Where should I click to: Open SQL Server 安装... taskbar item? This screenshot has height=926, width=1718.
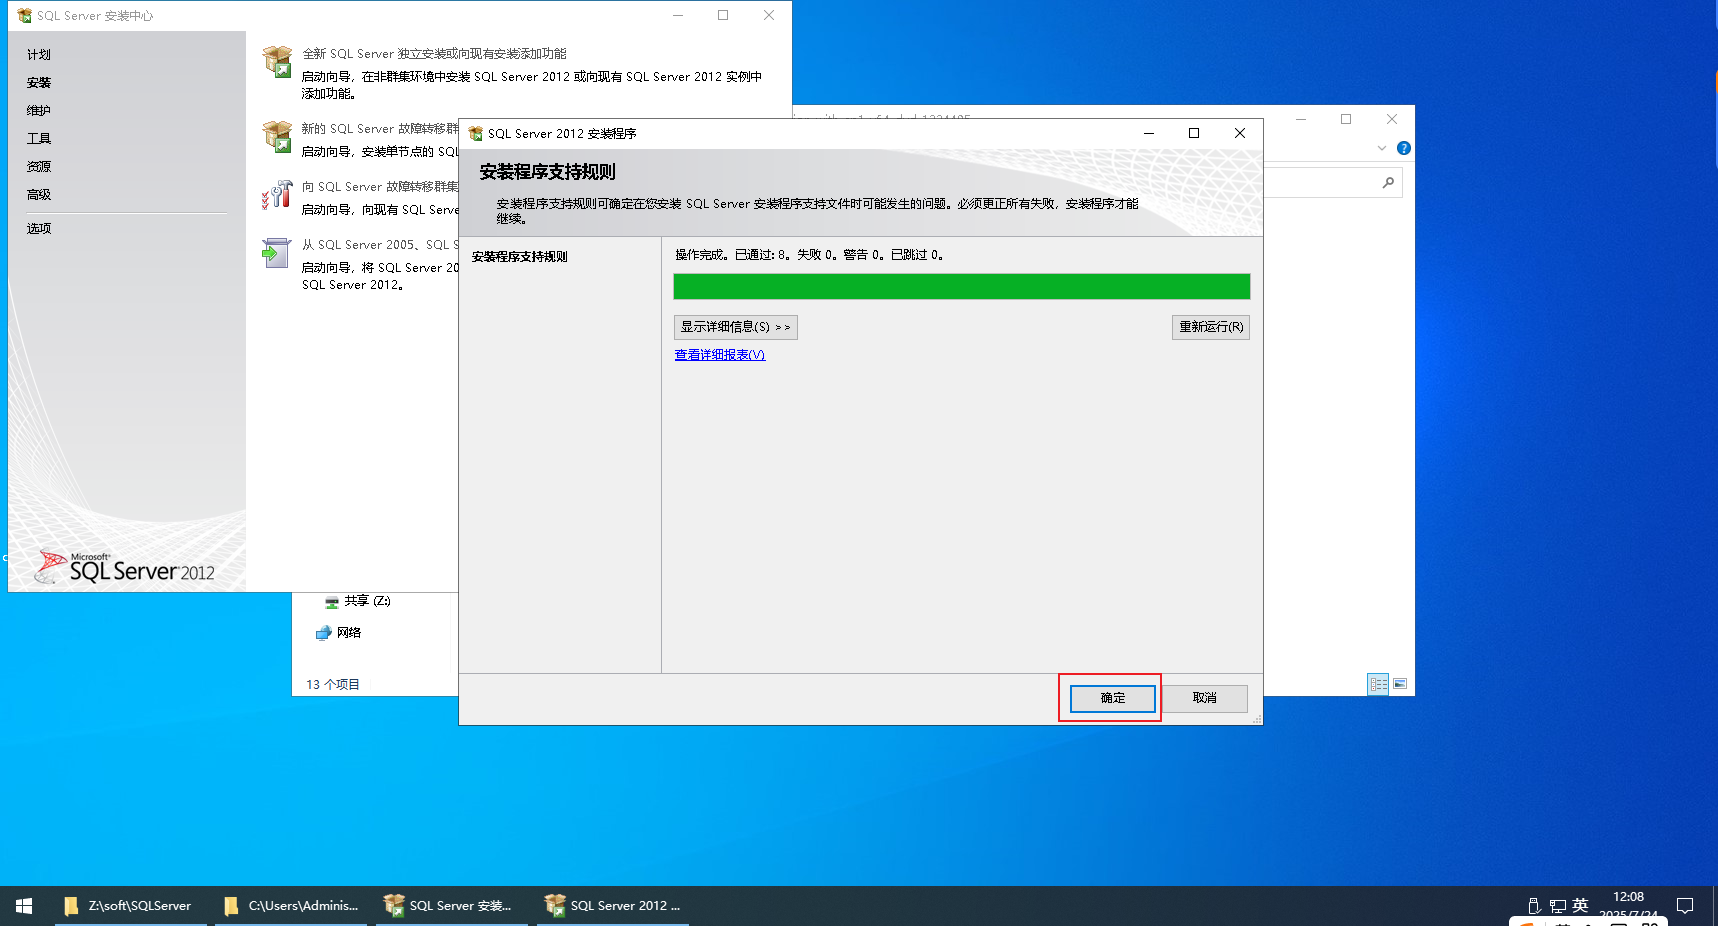(451, 906)
